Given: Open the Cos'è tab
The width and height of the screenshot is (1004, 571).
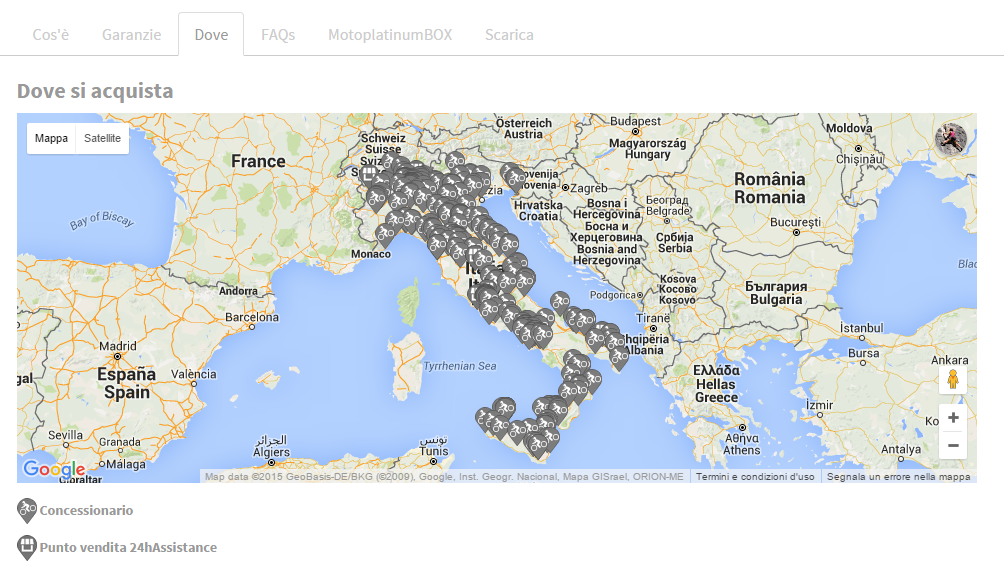Looking at the screenshot, I should 50,34.
